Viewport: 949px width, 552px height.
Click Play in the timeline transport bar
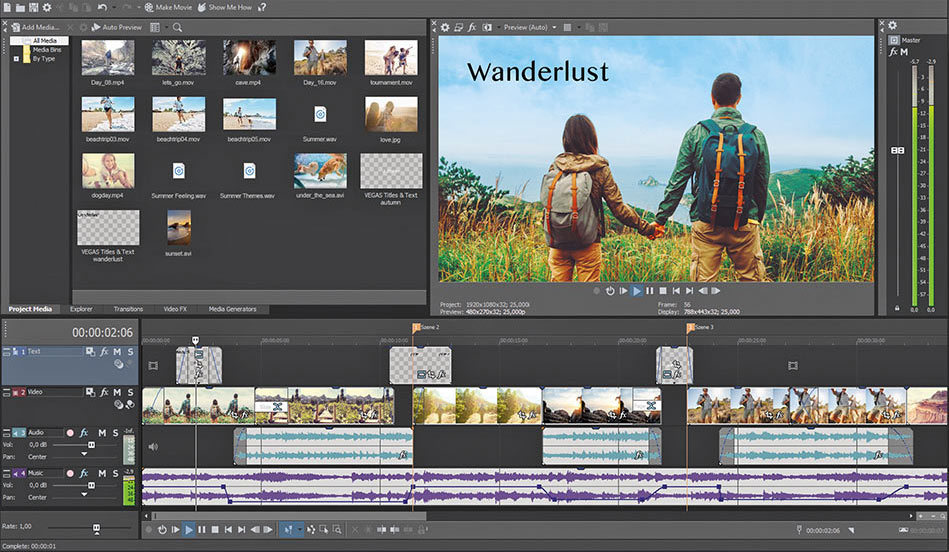(188, 529)
